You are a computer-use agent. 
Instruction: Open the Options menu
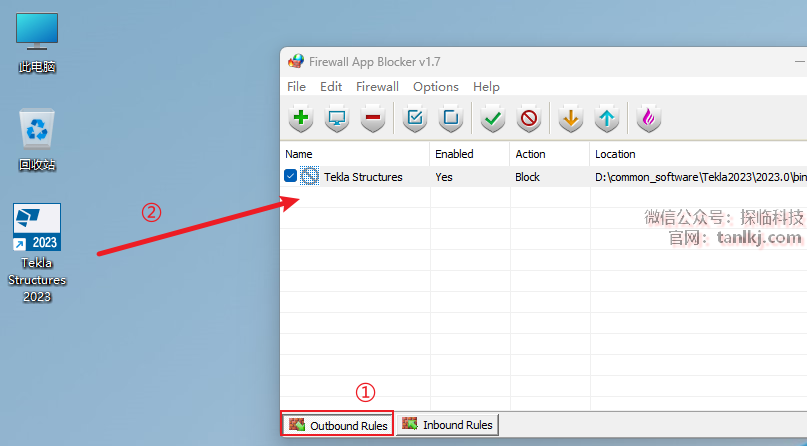[x=436, y=87]
